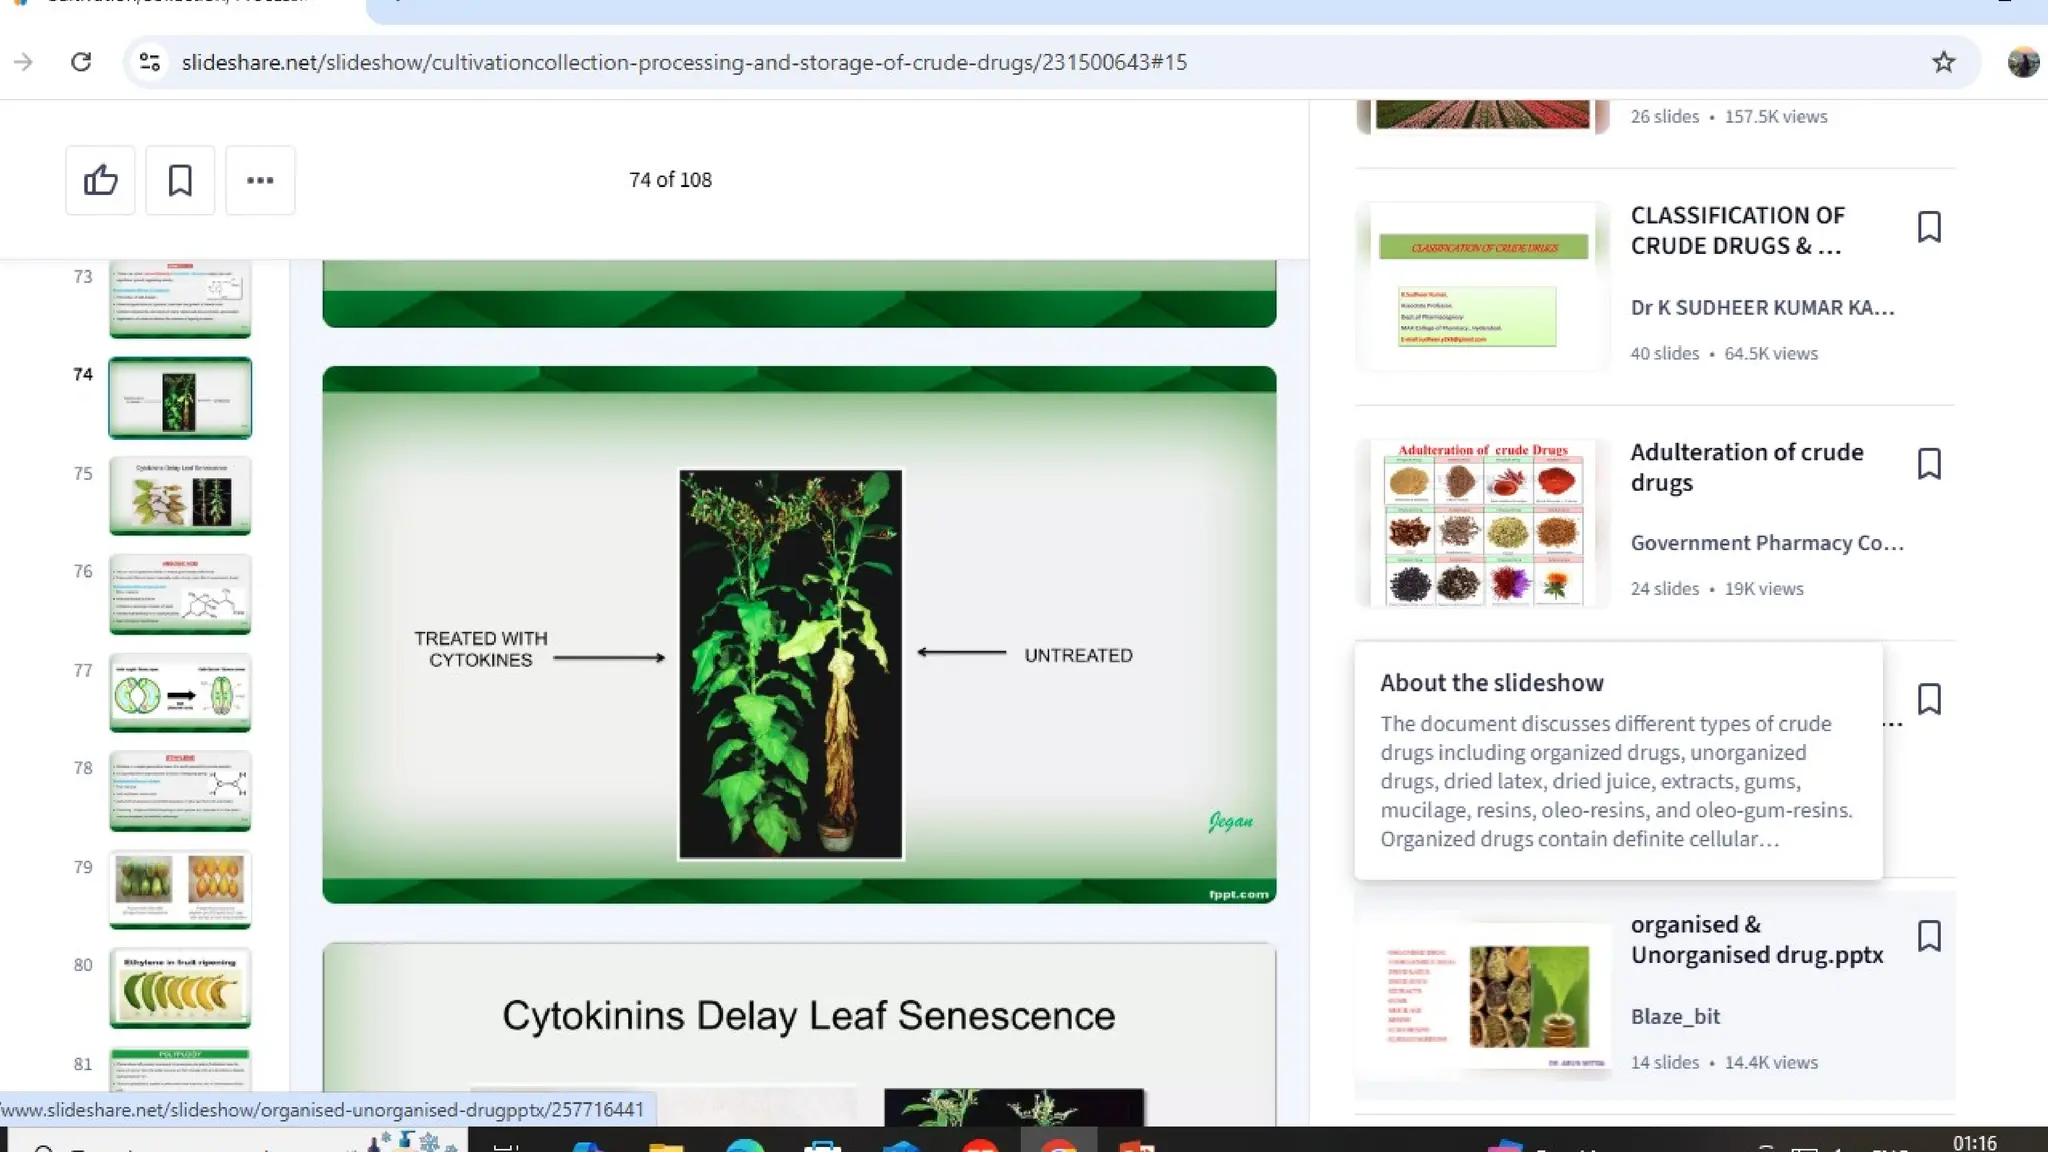Select slide 76 thumbnail
2048x1152 pixels.
coord(180,594)
